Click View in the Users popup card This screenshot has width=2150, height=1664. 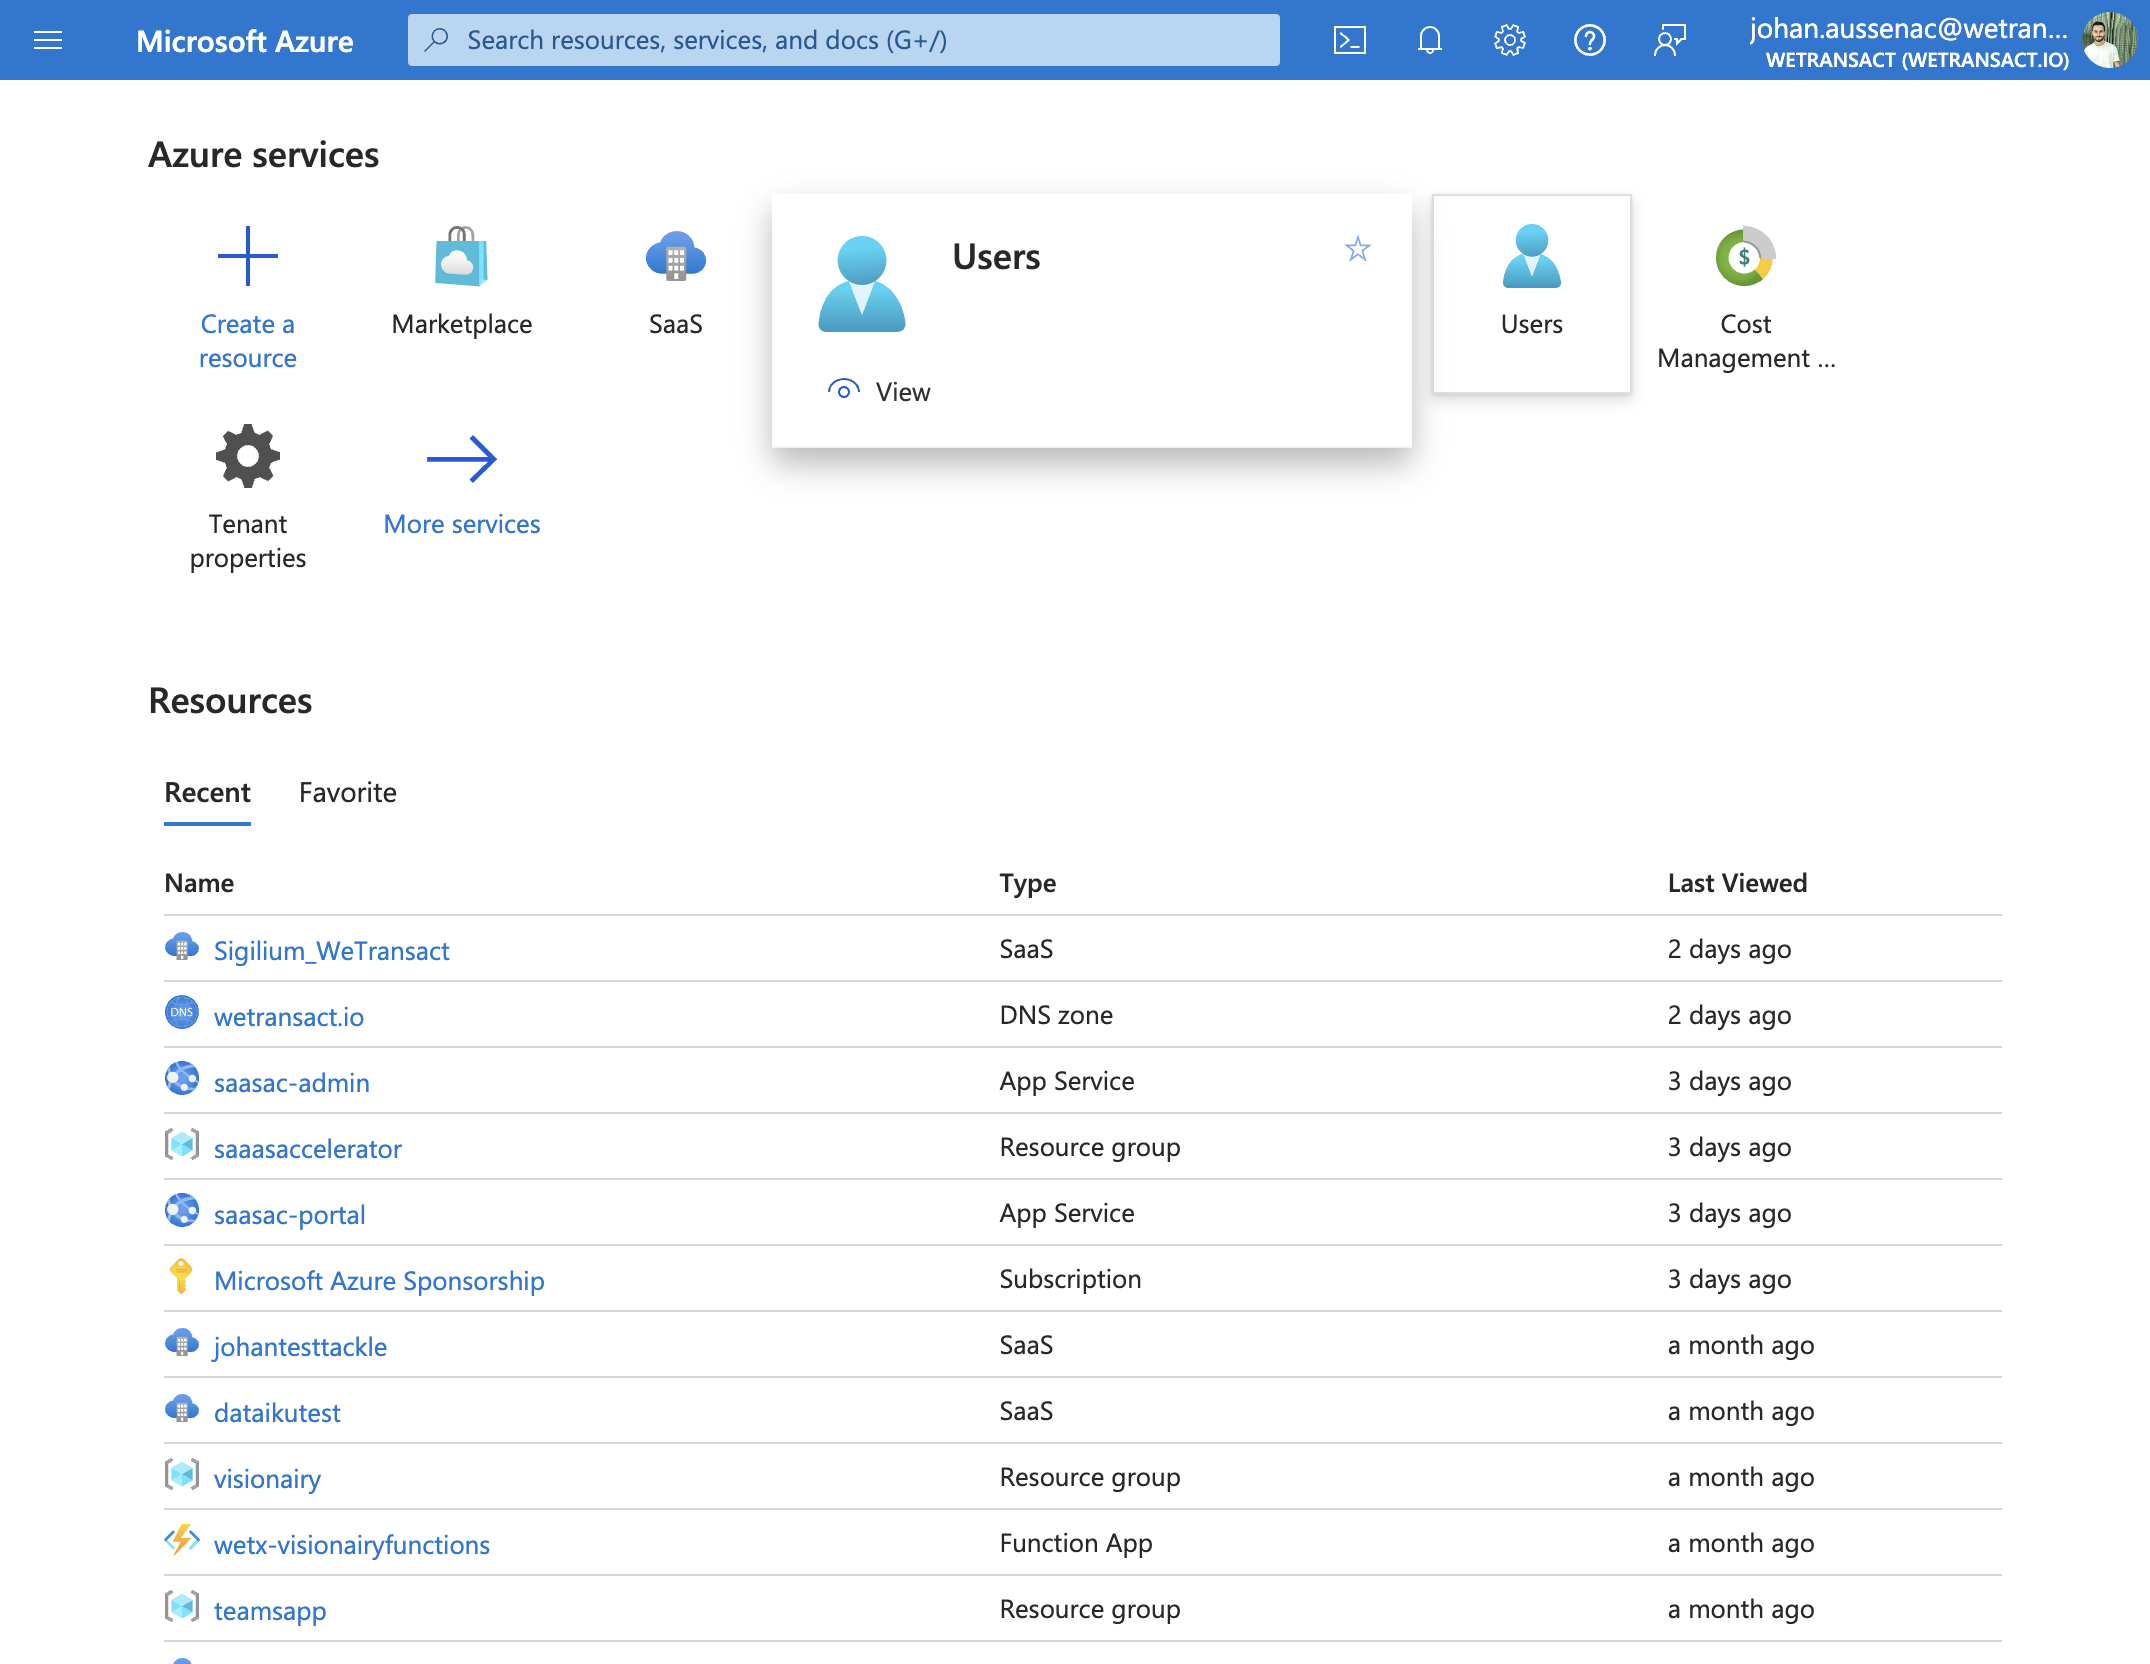(x=879, y=391)
